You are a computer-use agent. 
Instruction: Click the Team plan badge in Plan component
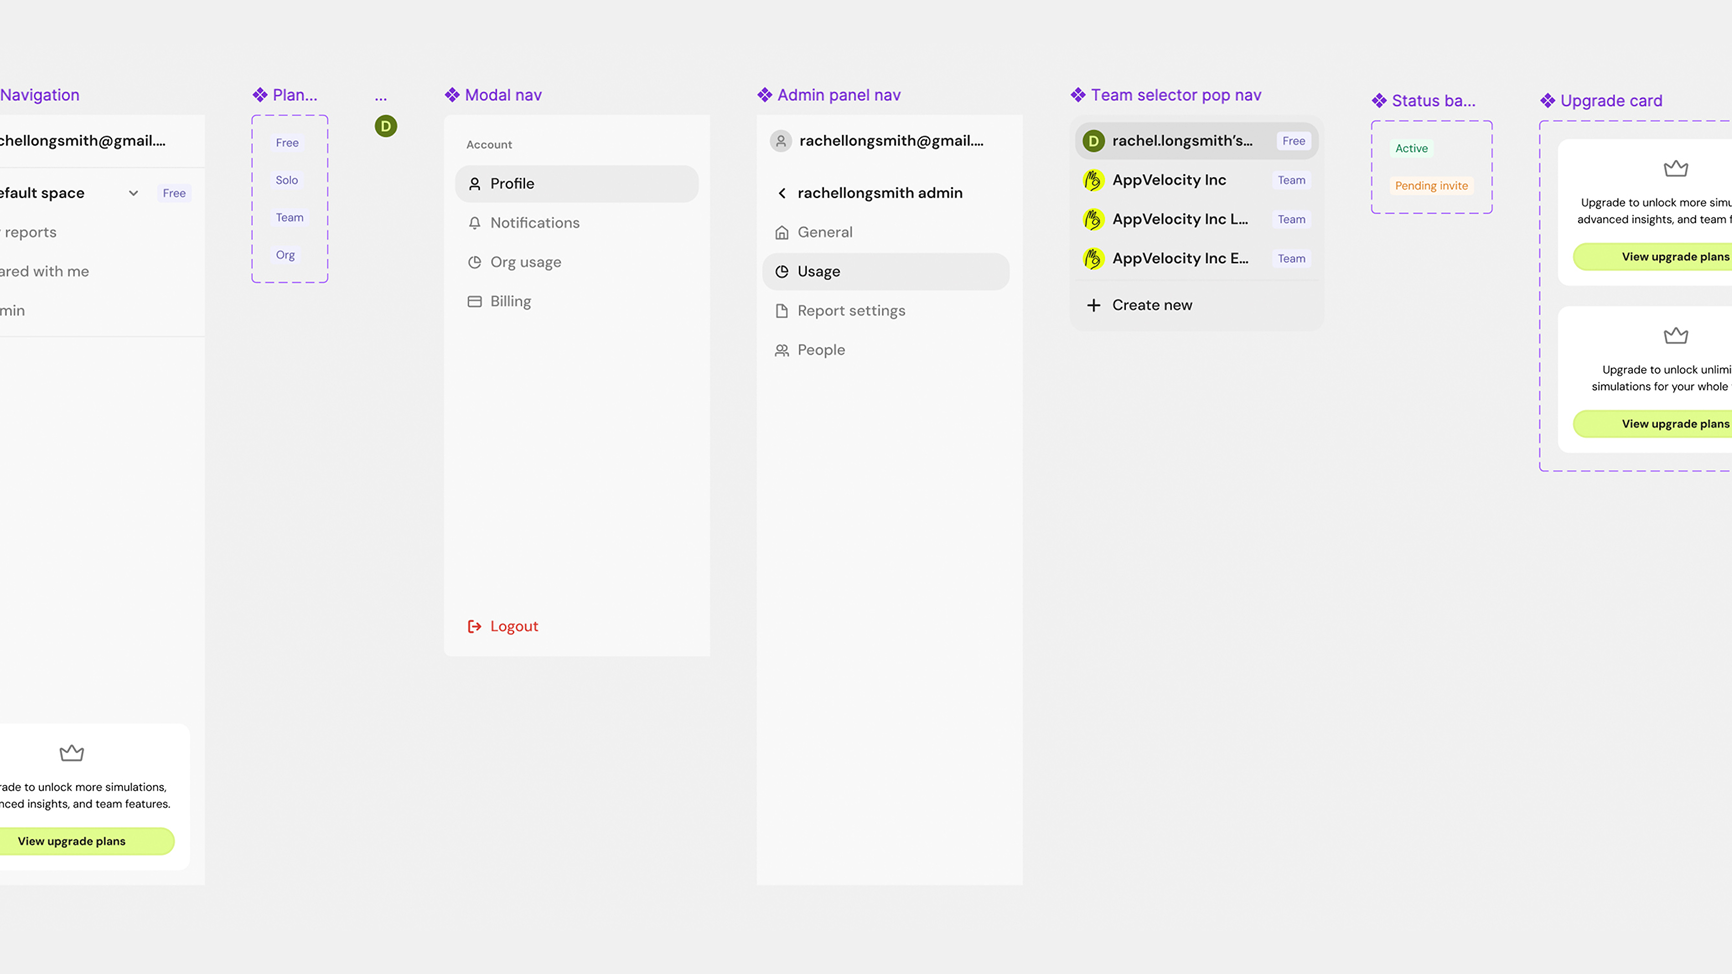coord(290,217)
